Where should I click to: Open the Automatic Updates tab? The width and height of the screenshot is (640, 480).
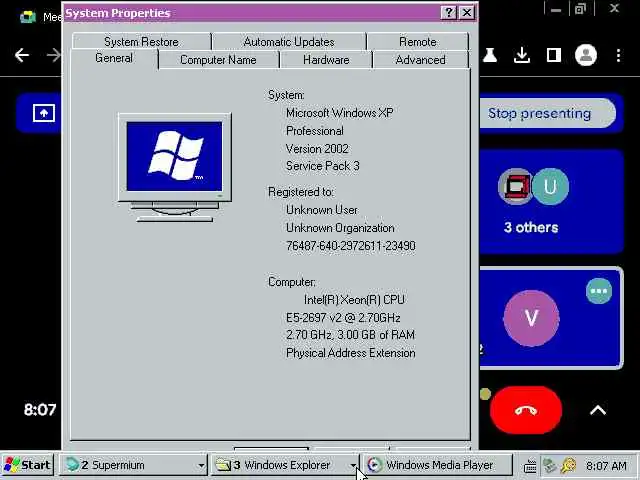point(289,42)
